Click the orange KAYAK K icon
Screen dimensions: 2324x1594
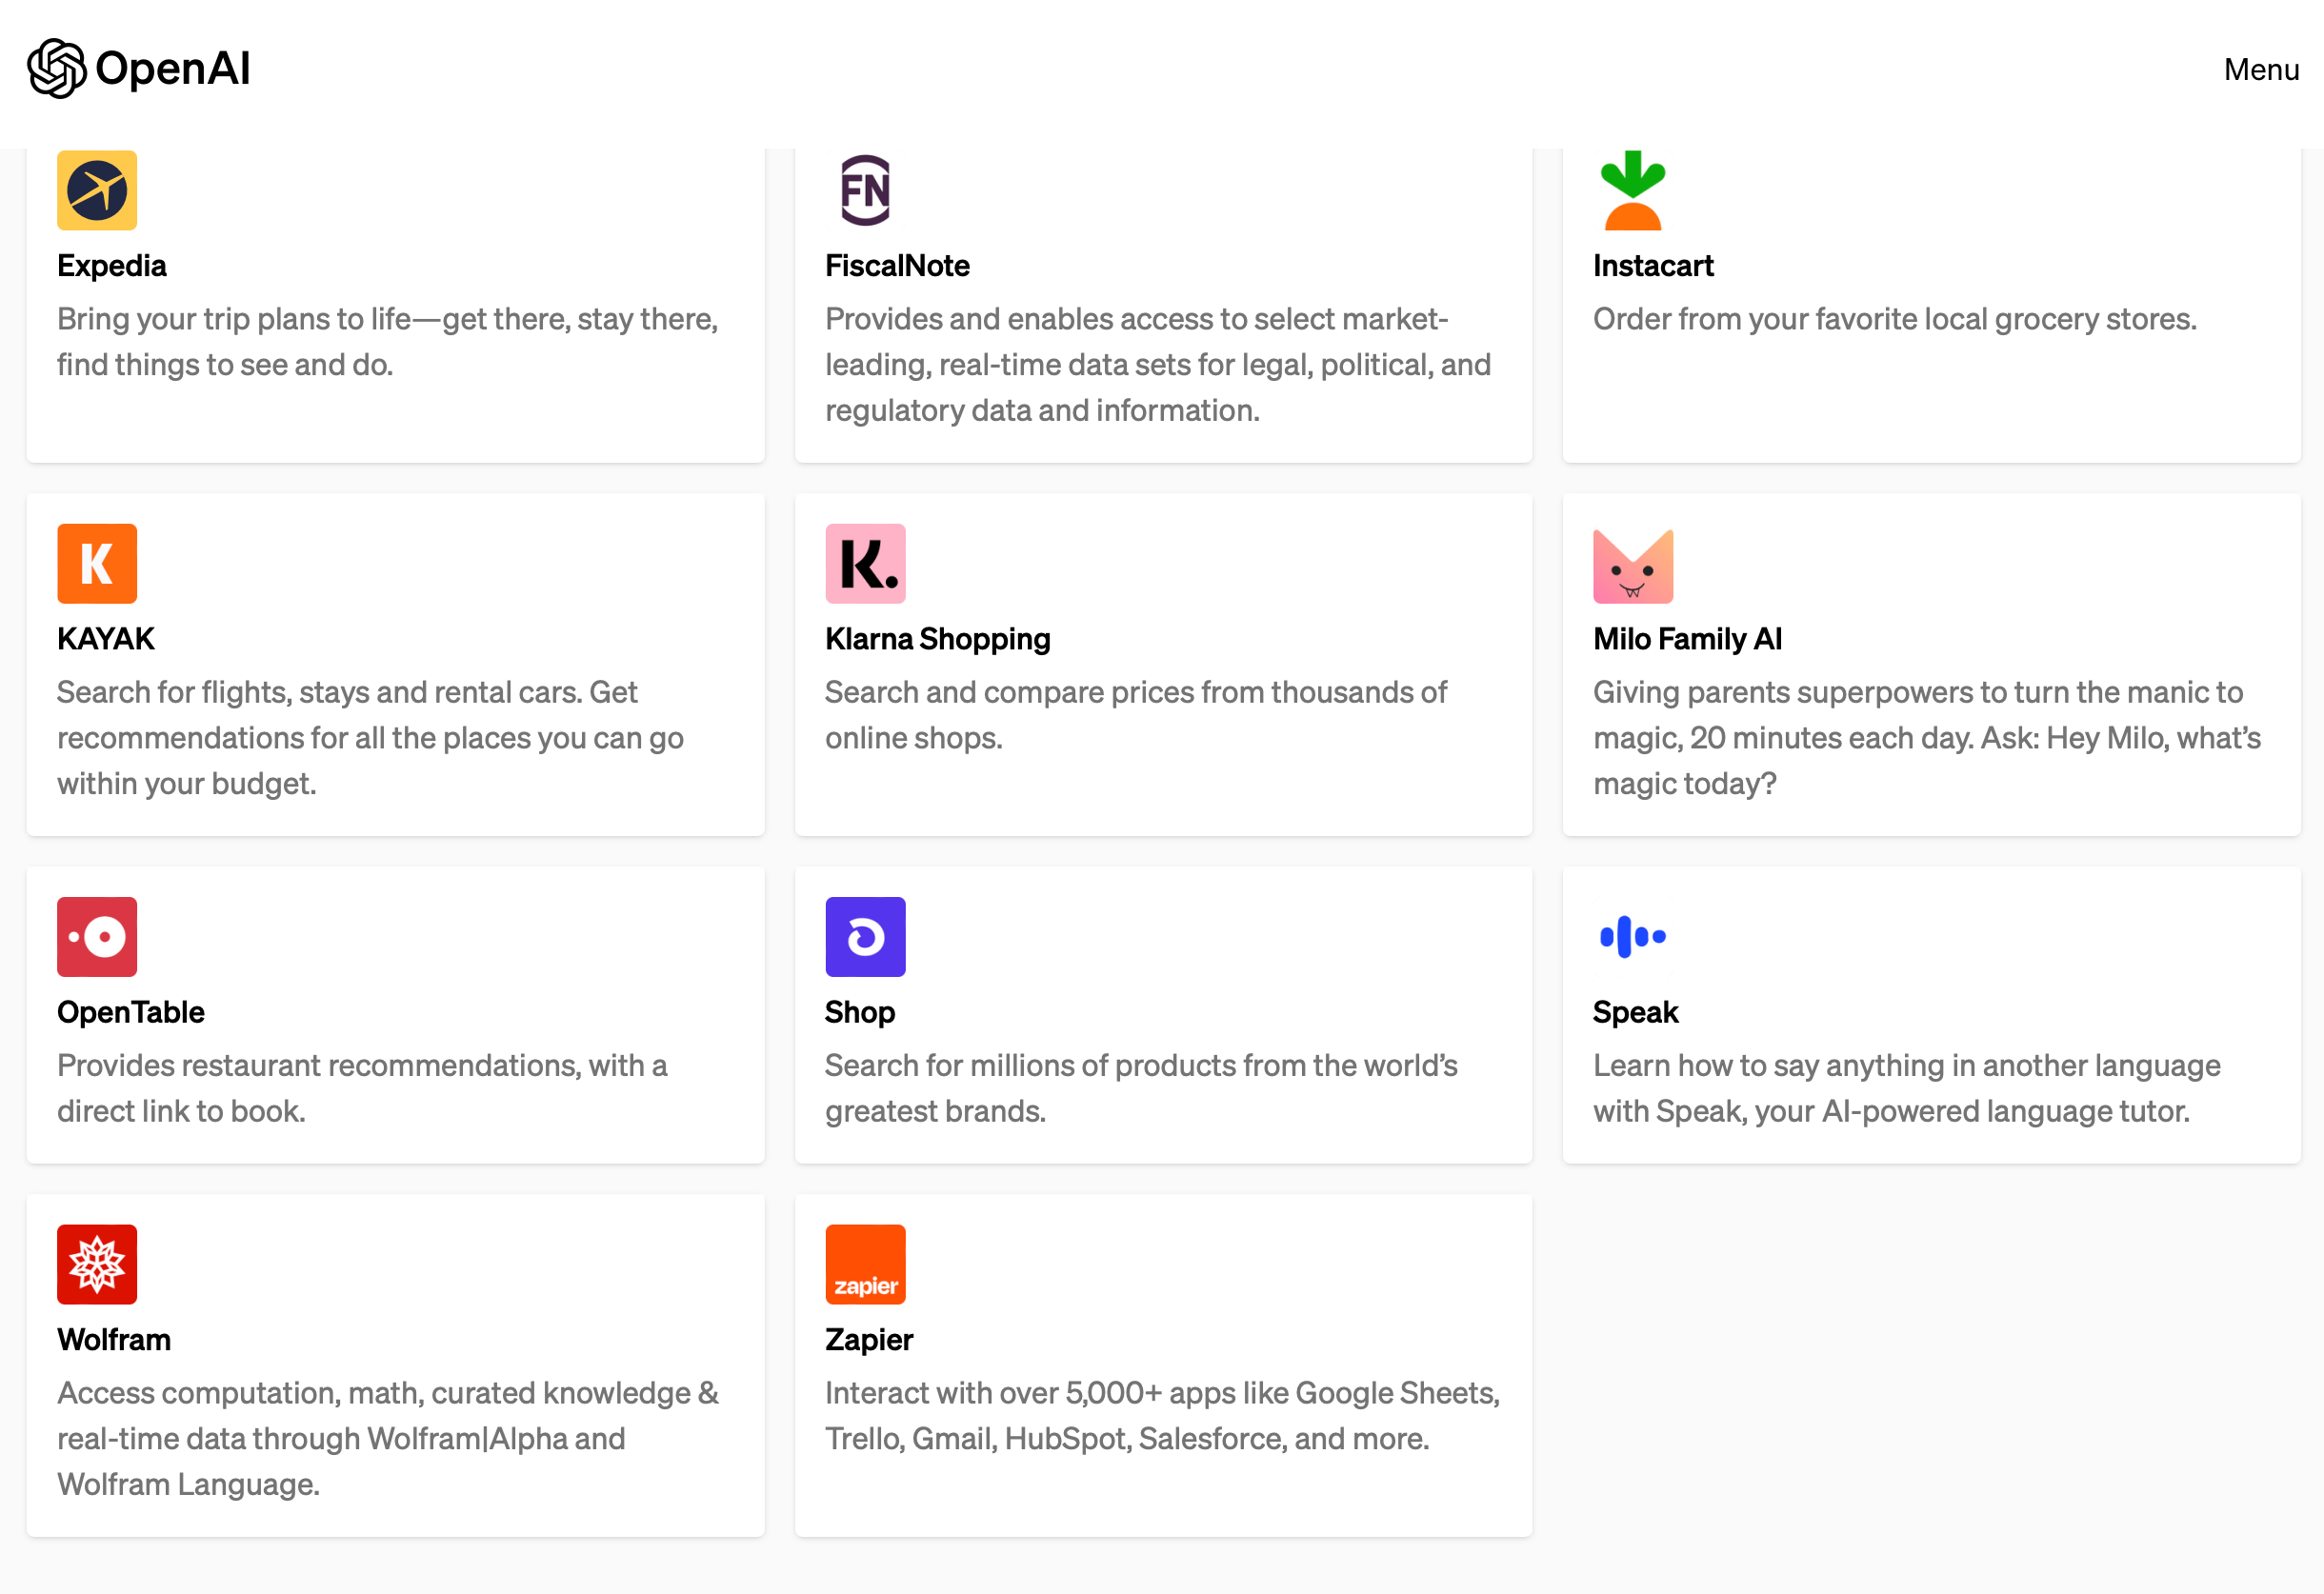pos(97,563)
